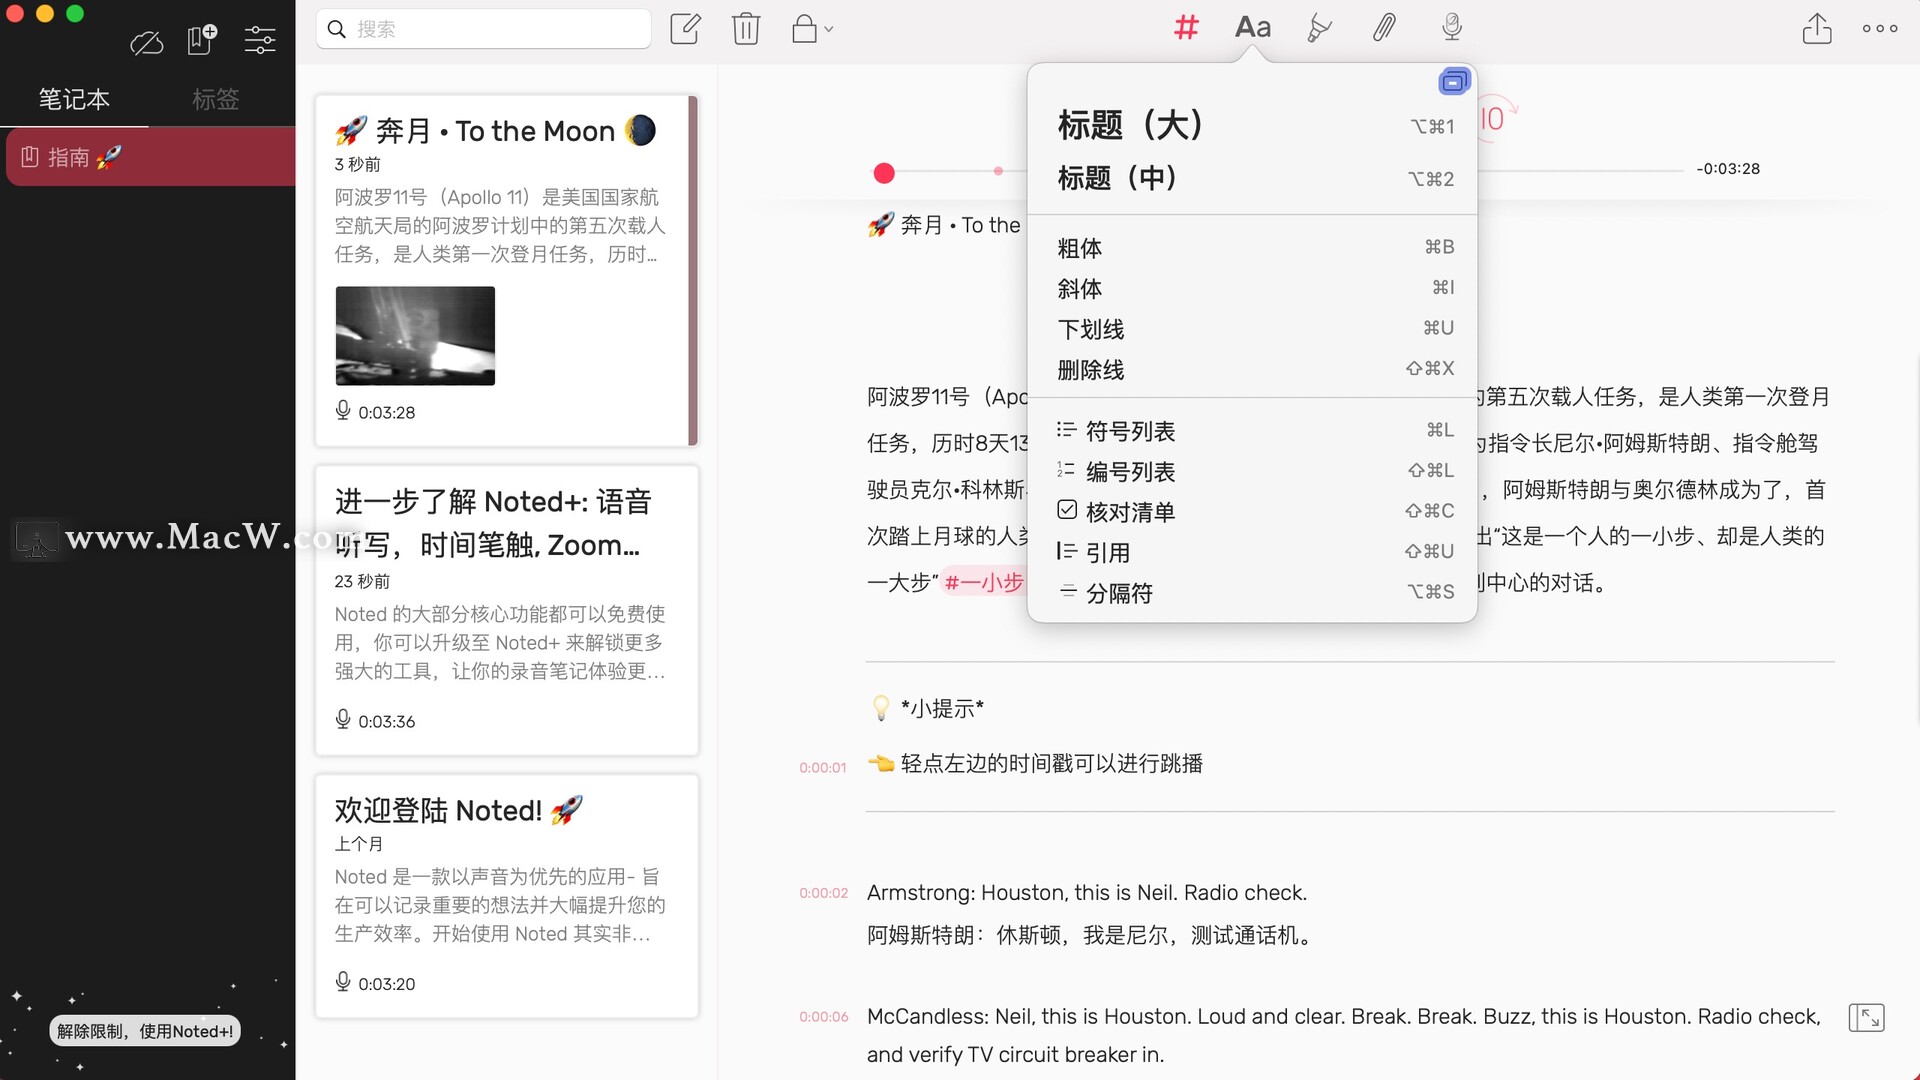The image size is (1920, 1080).
Task: Choose 标题（大） heading style
Action: pyautogui.click(x=1252, y=125)
